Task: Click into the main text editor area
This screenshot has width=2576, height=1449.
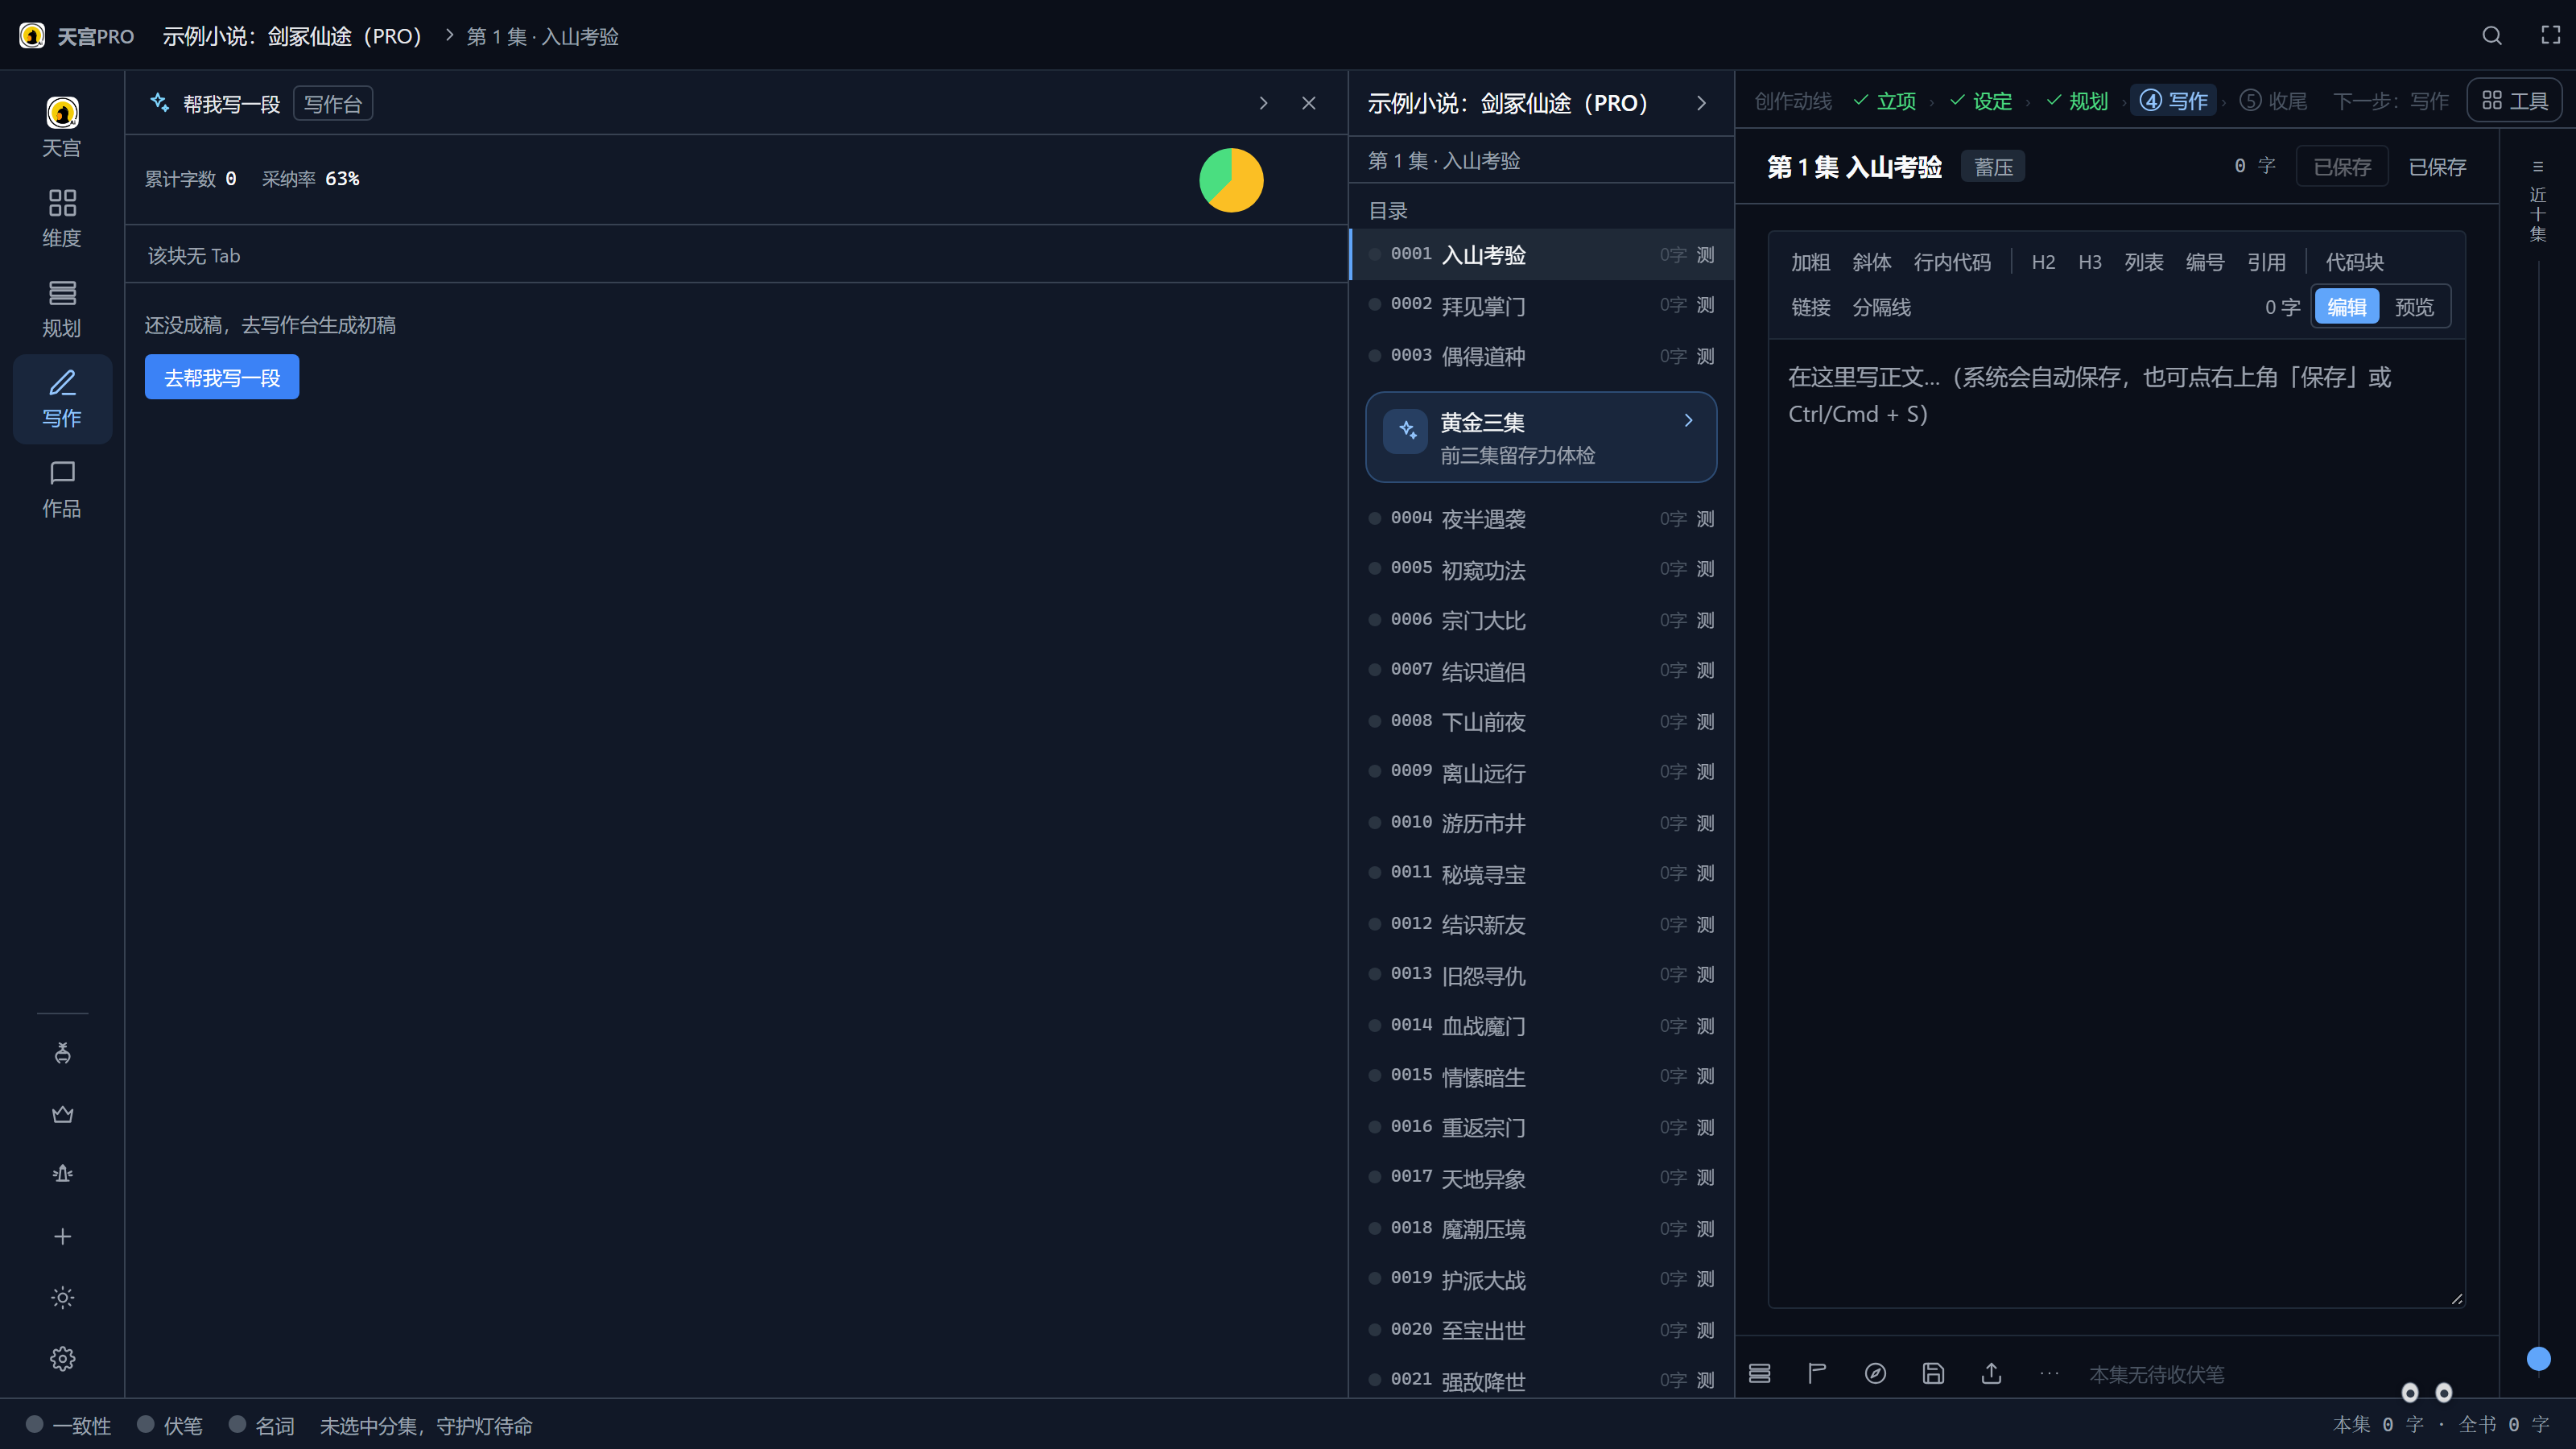Action: click(x=2116, y=824)
